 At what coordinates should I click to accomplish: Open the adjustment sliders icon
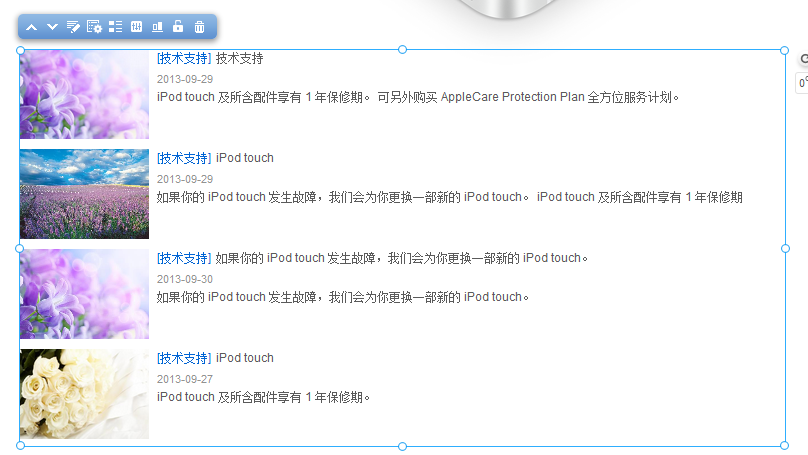(137, 27)
